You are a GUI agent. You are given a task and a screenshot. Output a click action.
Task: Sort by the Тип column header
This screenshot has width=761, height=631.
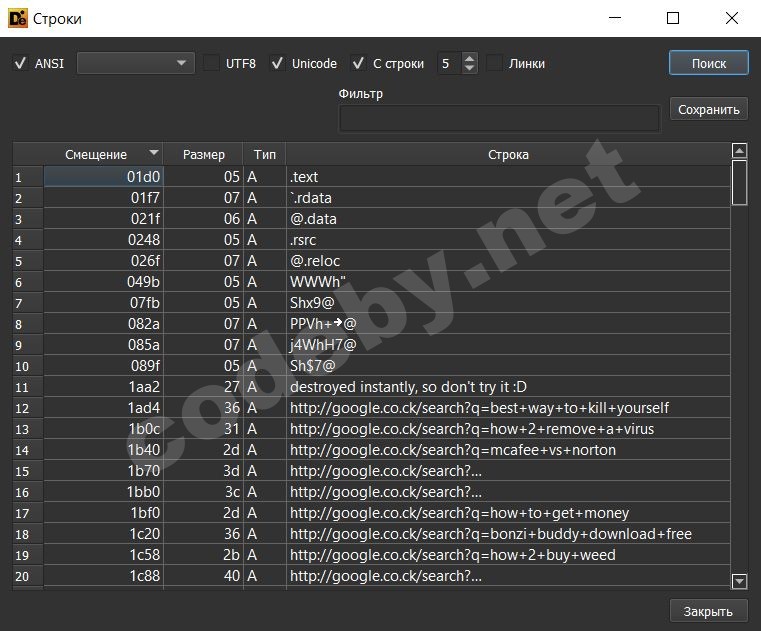pyautogui.click(x=265, y=154)
